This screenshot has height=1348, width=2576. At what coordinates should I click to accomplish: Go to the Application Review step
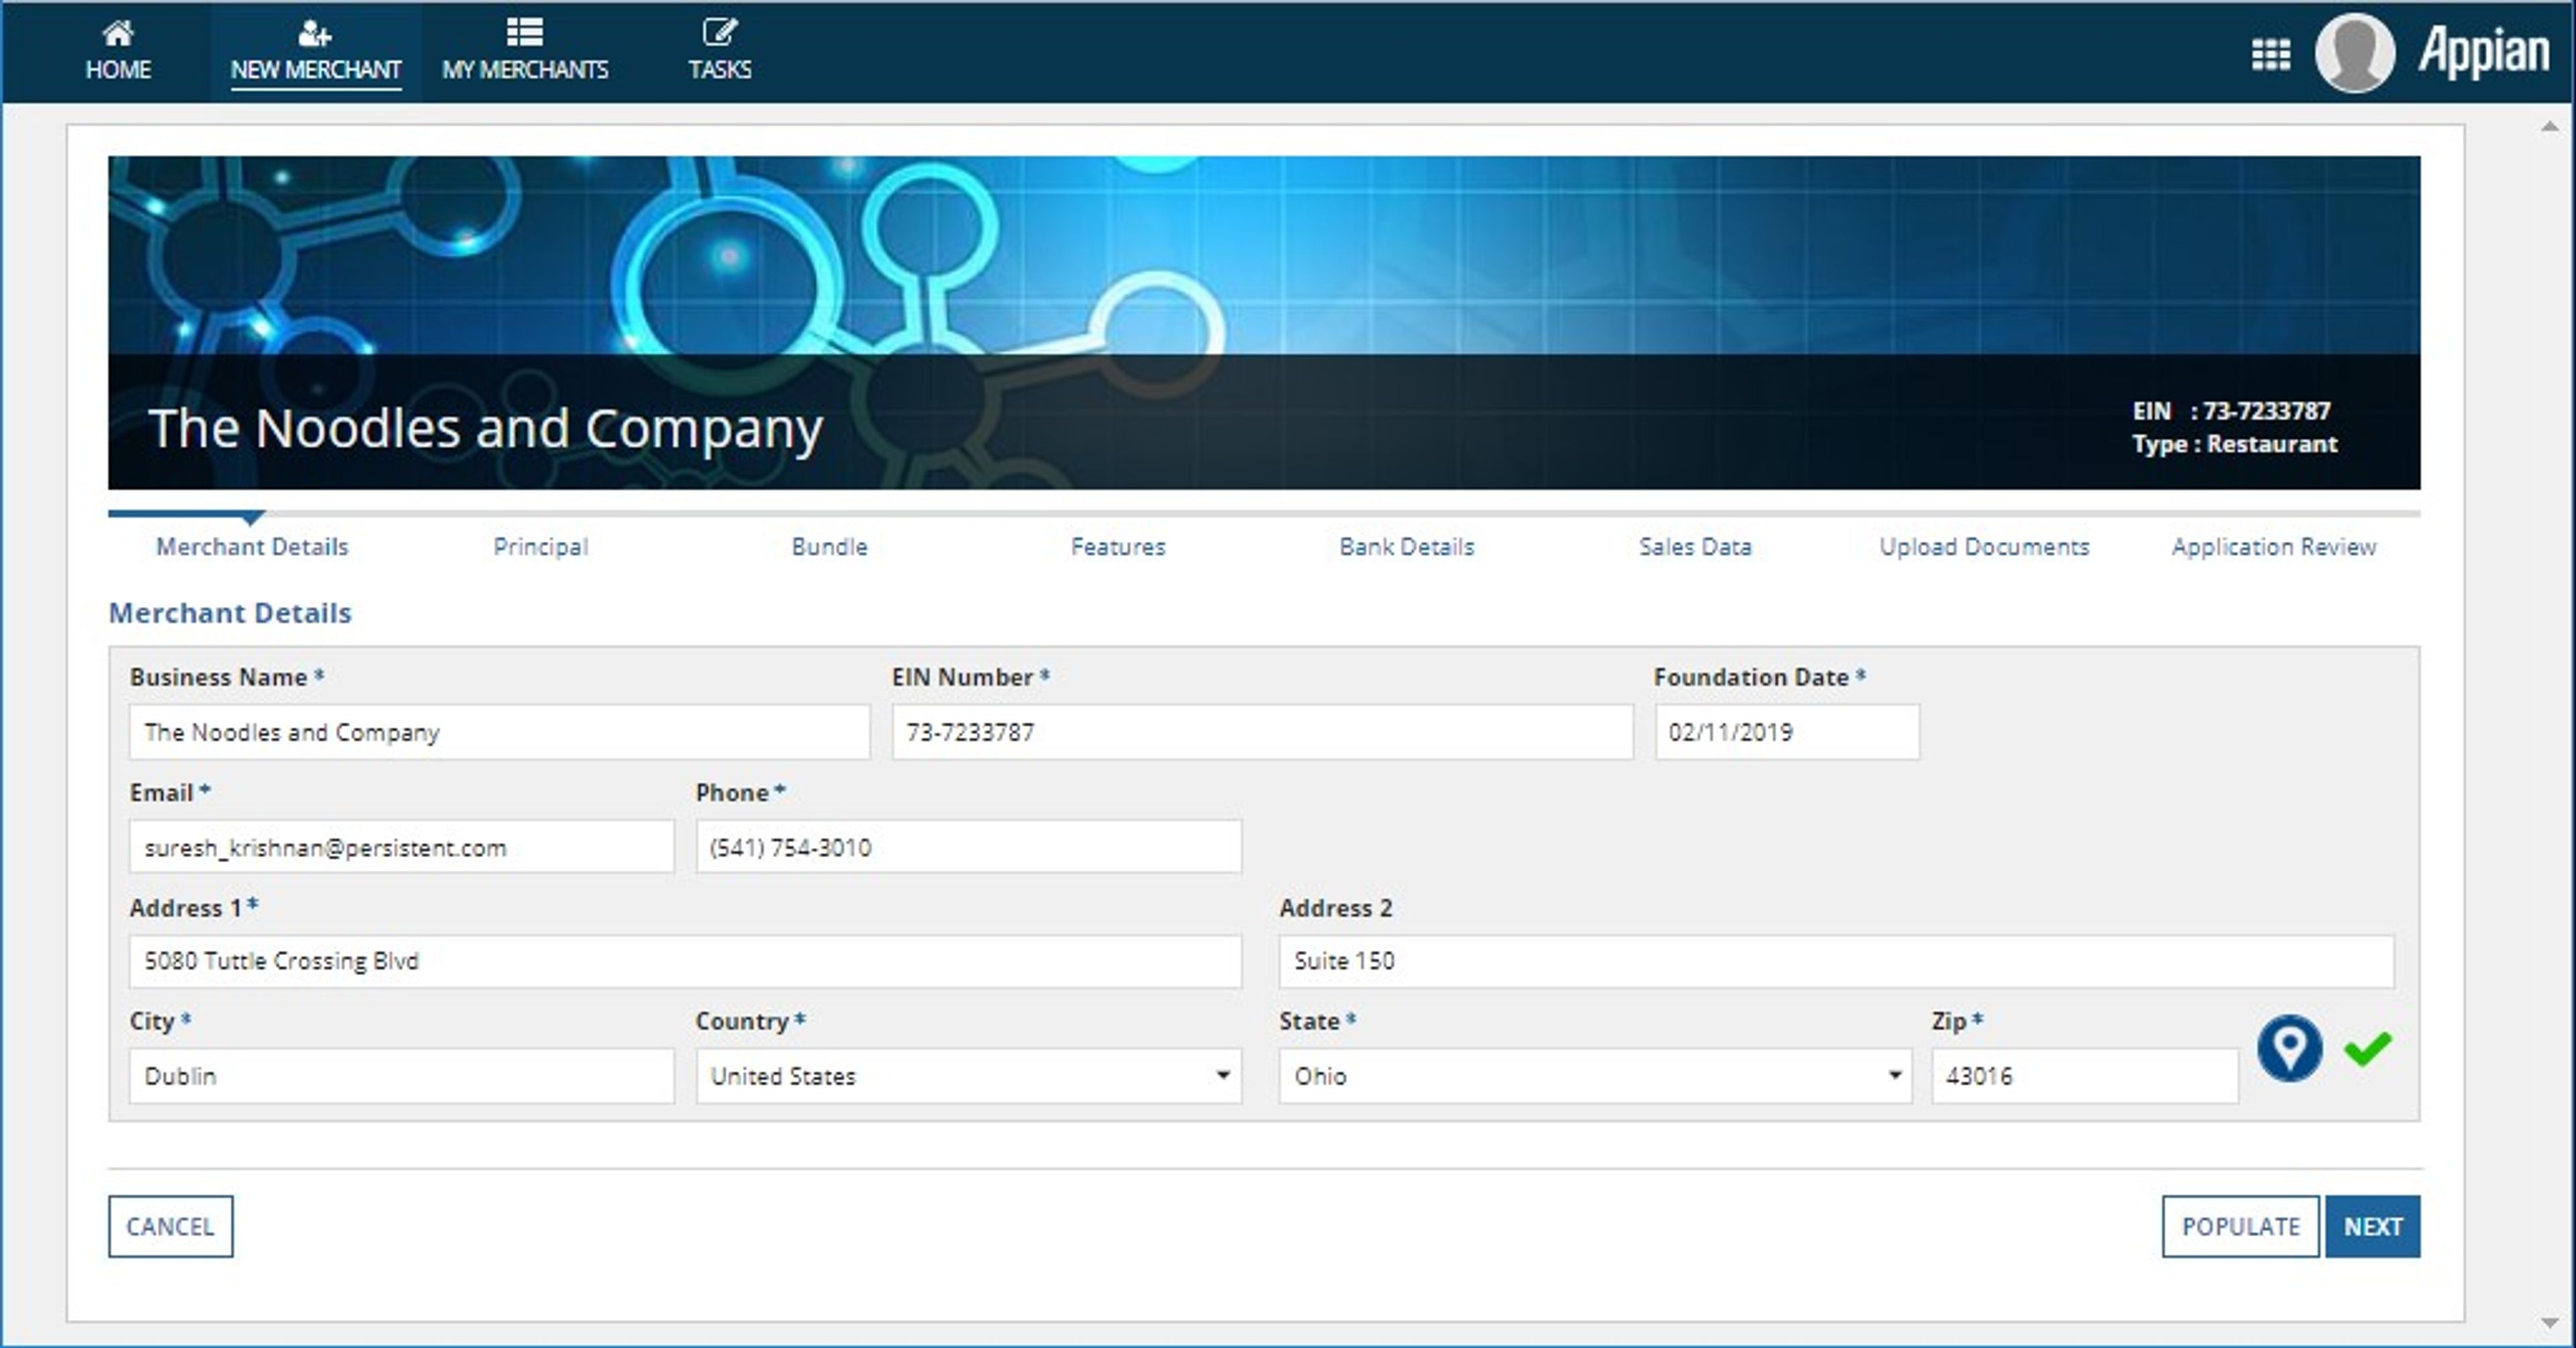pyautogui.click(x=2273, y=546)
